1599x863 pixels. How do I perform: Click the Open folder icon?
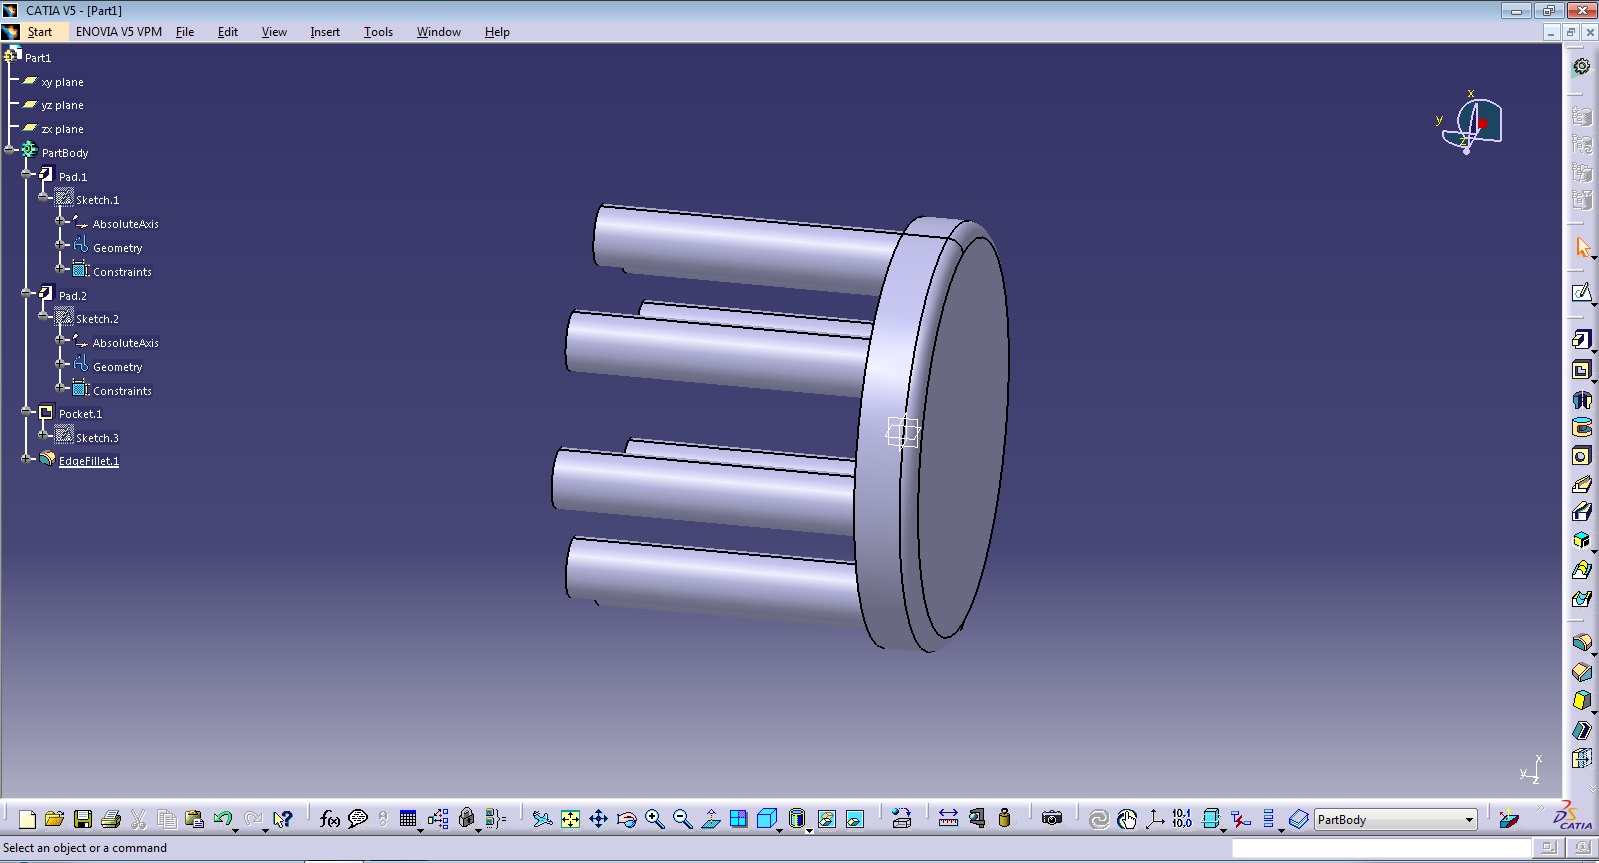pyautogui.click(x=55, y=819)
